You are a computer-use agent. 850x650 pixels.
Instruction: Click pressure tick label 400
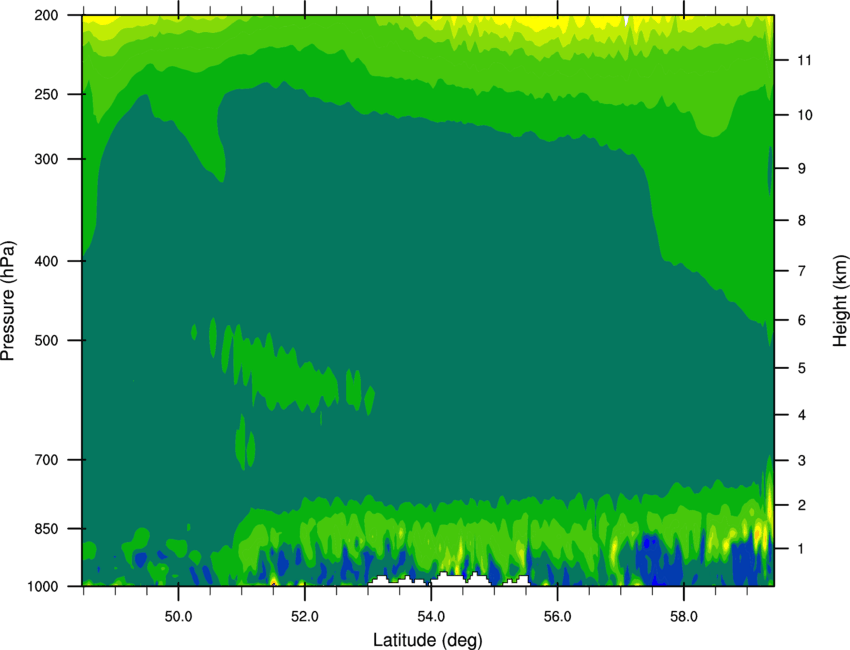pyautogui.click(x=47, y=261)
